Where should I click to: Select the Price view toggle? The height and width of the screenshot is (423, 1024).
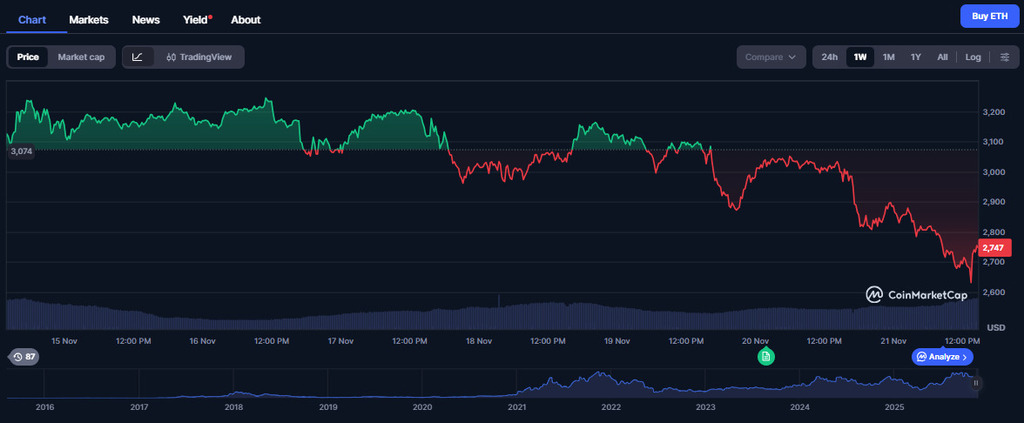coord(28,57)
